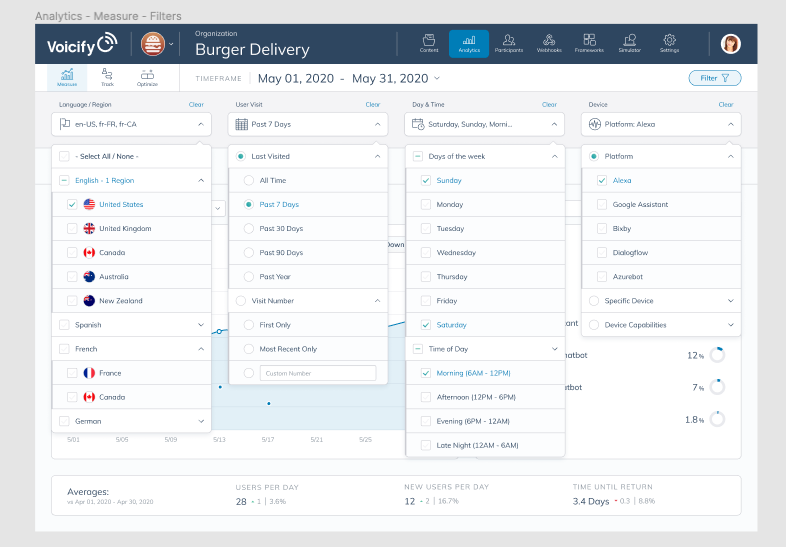Click the user profile avatar
The image size is (786, 547).
731,44
